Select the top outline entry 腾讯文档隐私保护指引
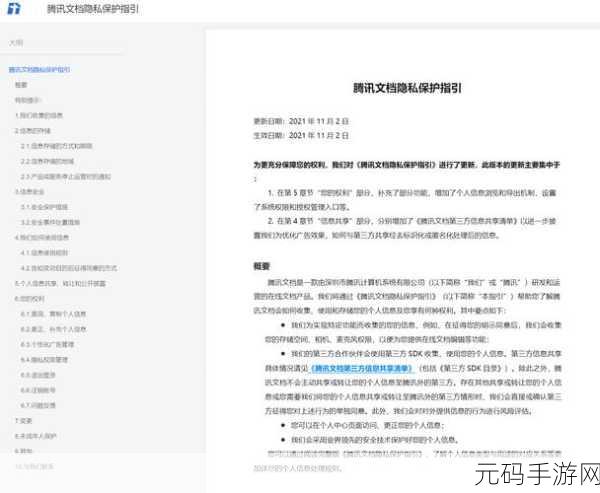This screenshot has width=600, height=493. point(39,70)
